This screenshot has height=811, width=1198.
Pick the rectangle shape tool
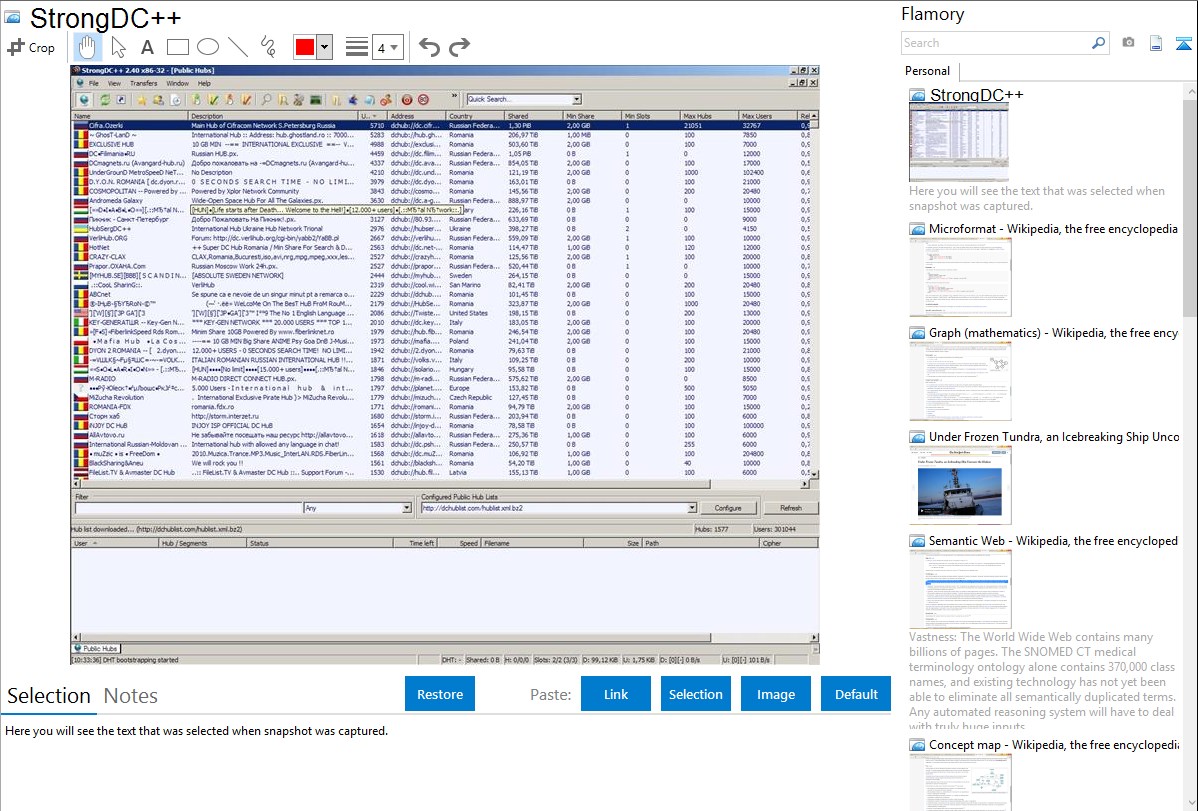pos(177,47)
